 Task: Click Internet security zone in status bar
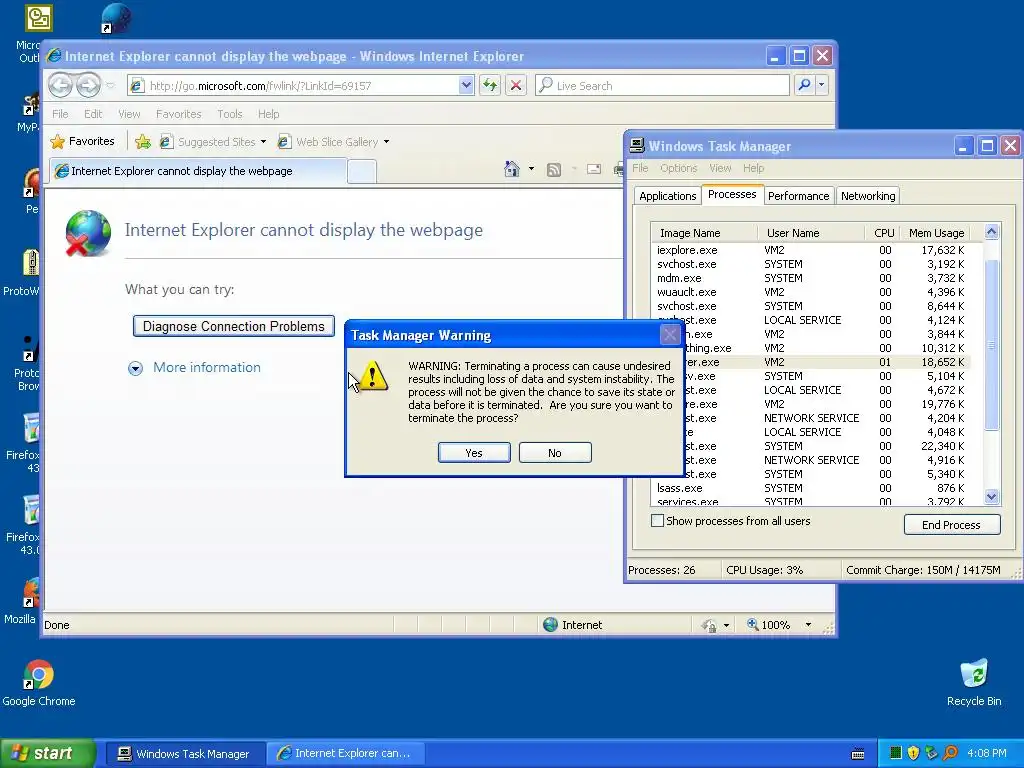coord(573,625)
